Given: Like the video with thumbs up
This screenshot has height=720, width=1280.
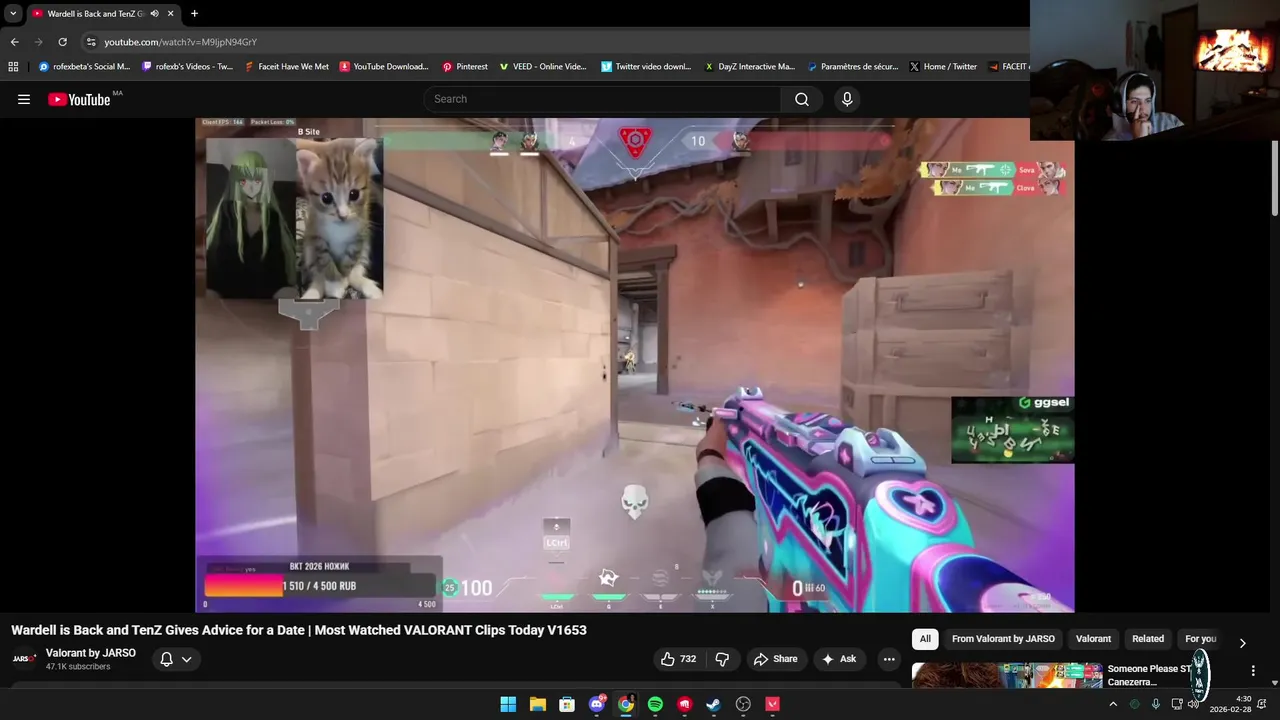Looking at the screenshot, I should click(x=678, y=659).
